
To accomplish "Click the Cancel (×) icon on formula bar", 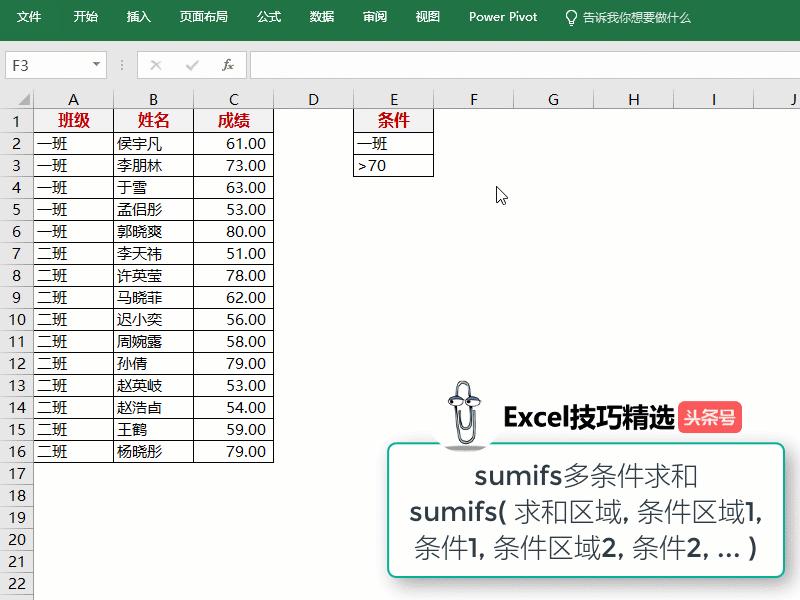I will pyautogui.click(x=155, y=65).
